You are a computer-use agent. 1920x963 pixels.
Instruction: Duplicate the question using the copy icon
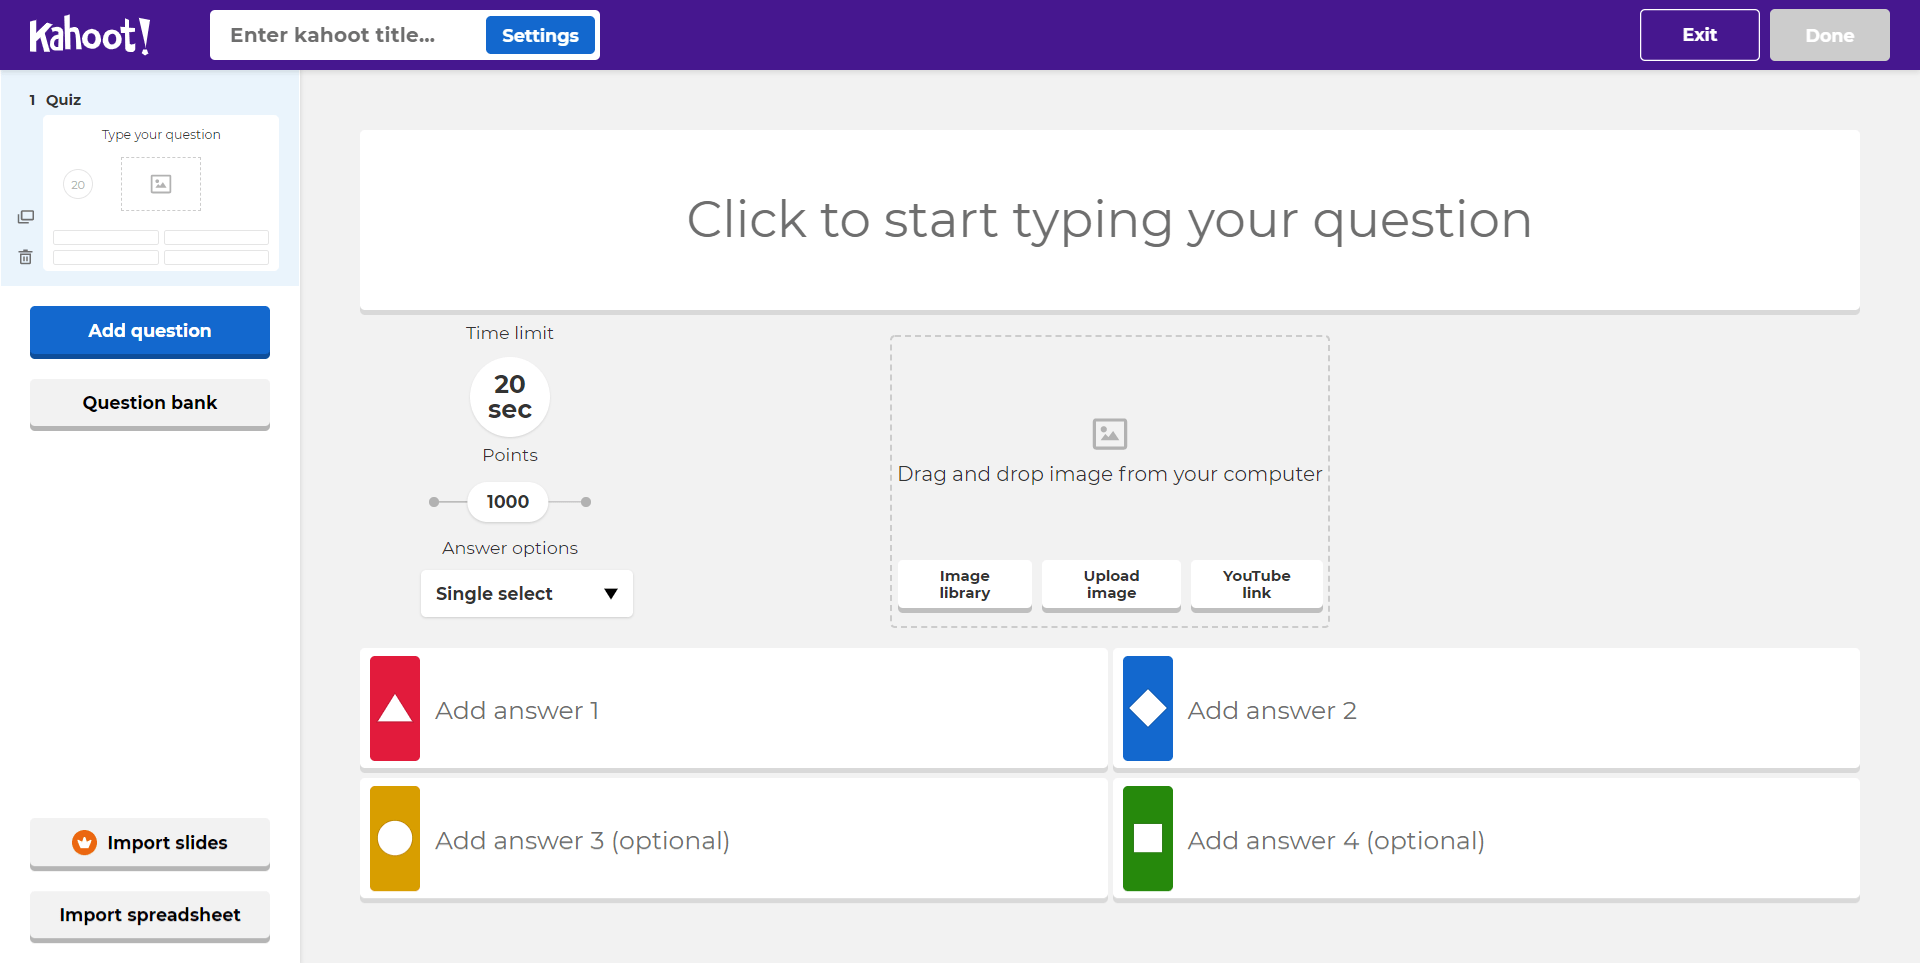pyautogui.click(x=26, y=216)
